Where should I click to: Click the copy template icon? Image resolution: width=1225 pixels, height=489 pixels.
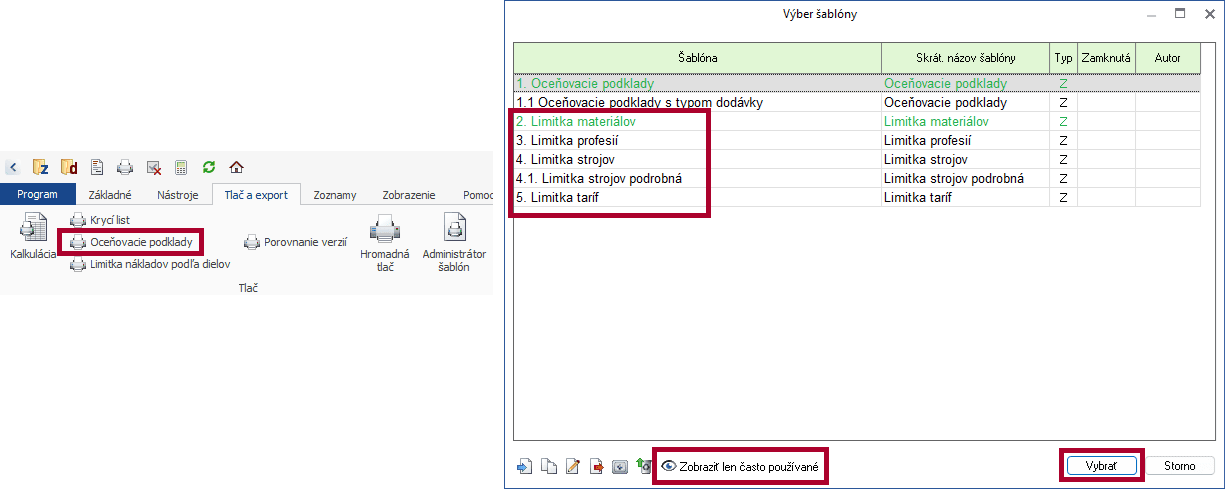(548, 466)
